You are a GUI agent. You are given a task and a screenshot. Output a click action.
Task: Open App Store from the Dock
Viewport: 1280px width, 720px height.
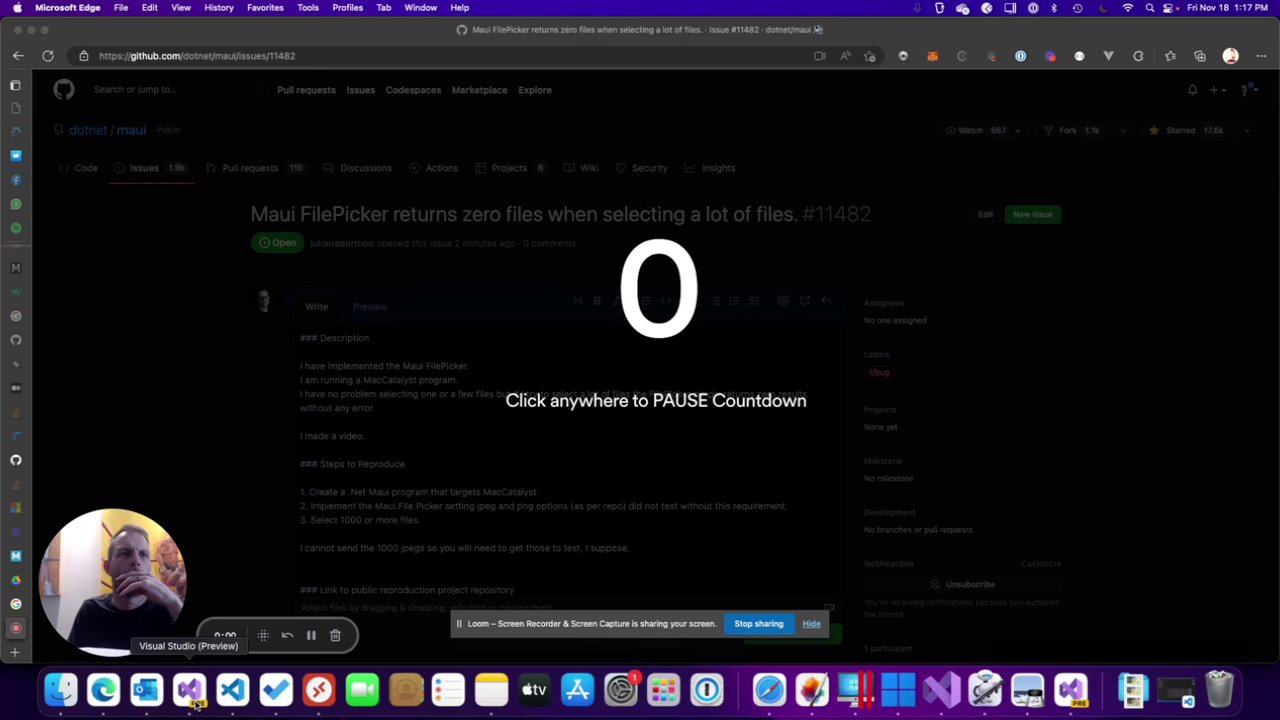click(x=577, y=690)
